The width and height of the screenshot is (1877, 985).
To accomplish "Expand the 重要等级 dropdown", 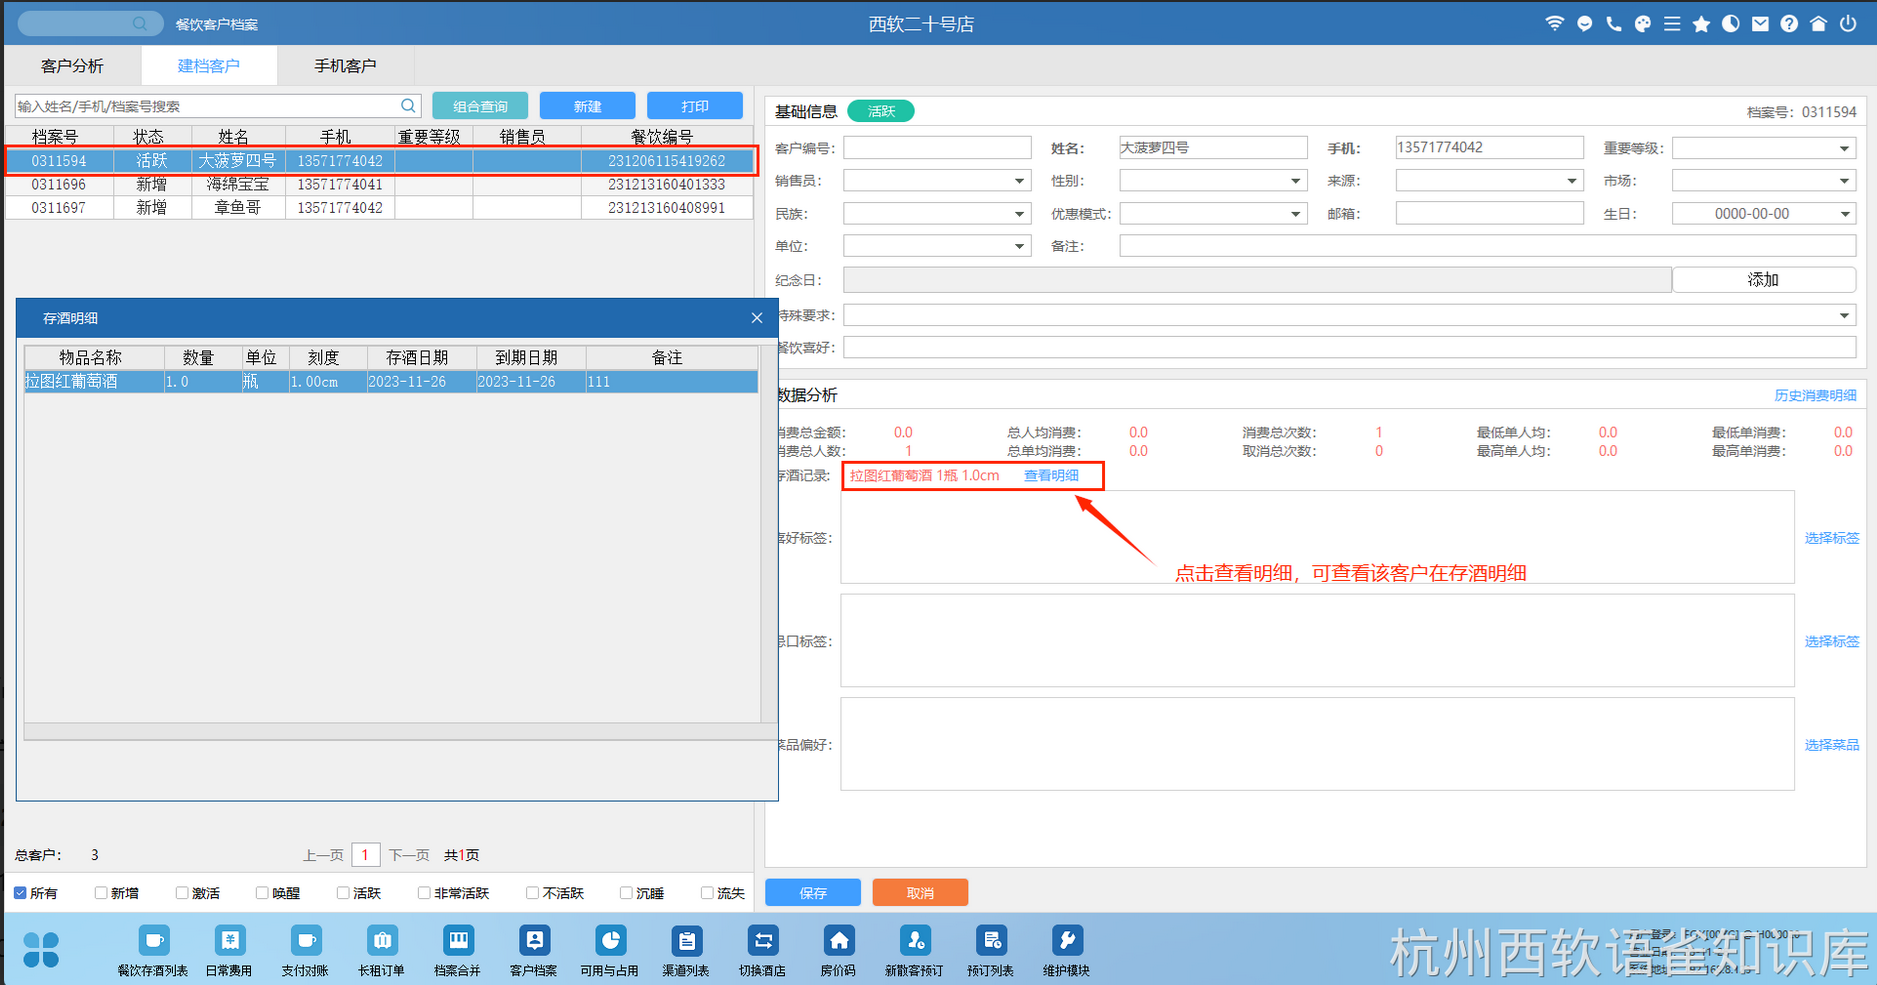I will point(1844,148).
